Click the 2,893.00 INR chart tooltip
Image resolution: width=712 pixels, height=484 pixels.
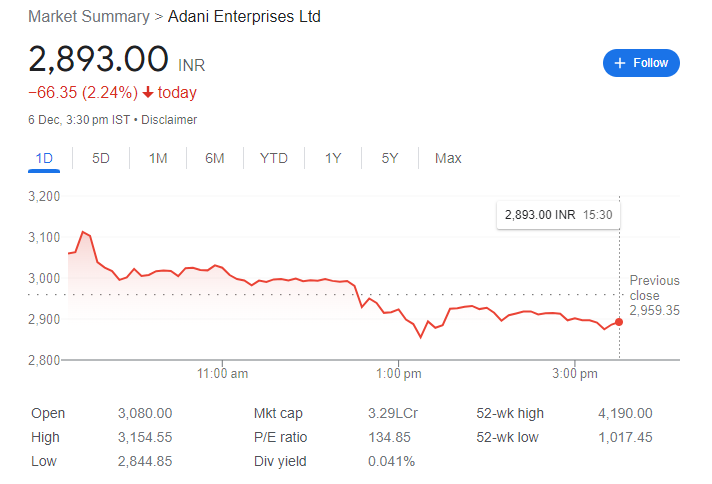tap(558, 215)
